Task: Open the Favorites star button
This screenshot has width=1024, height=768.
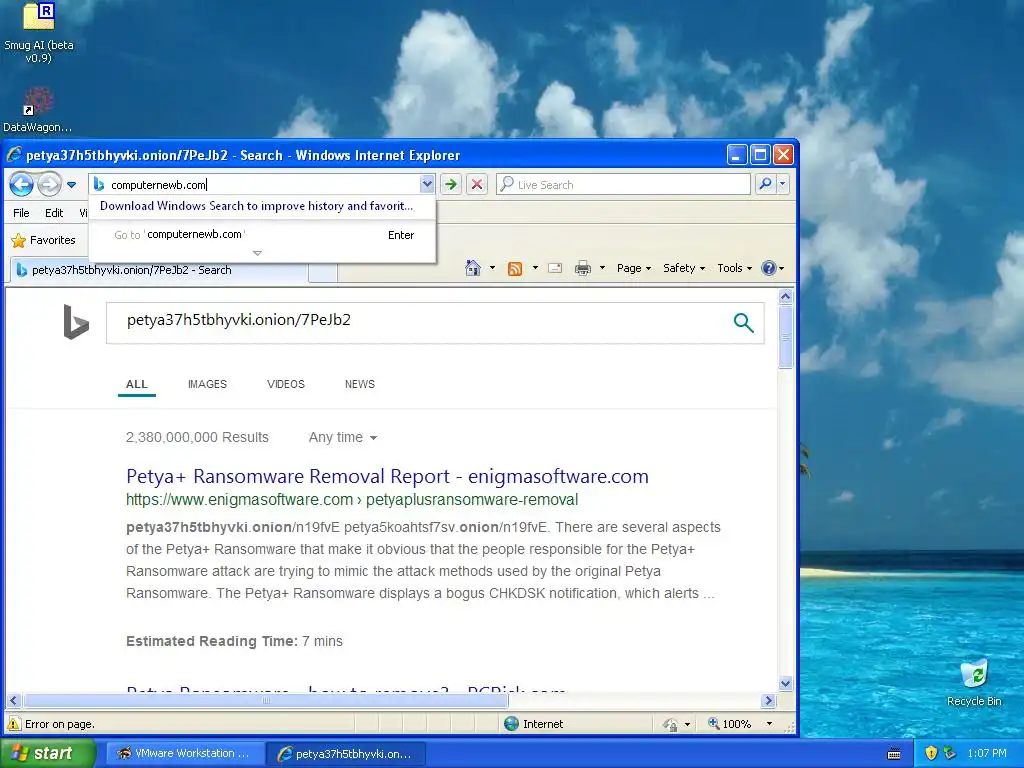Action: click(x=44, y=240)
